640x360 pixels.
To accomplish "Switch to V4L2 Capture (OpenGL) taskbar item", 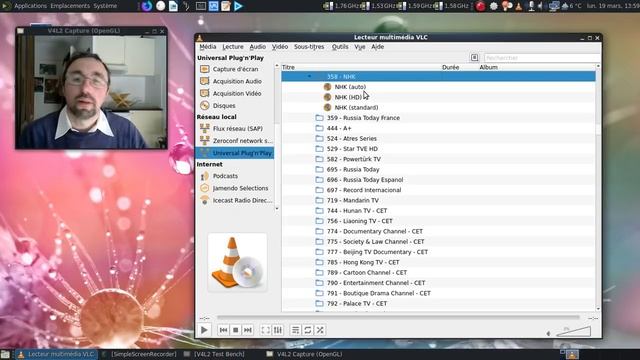I will 304,354.
